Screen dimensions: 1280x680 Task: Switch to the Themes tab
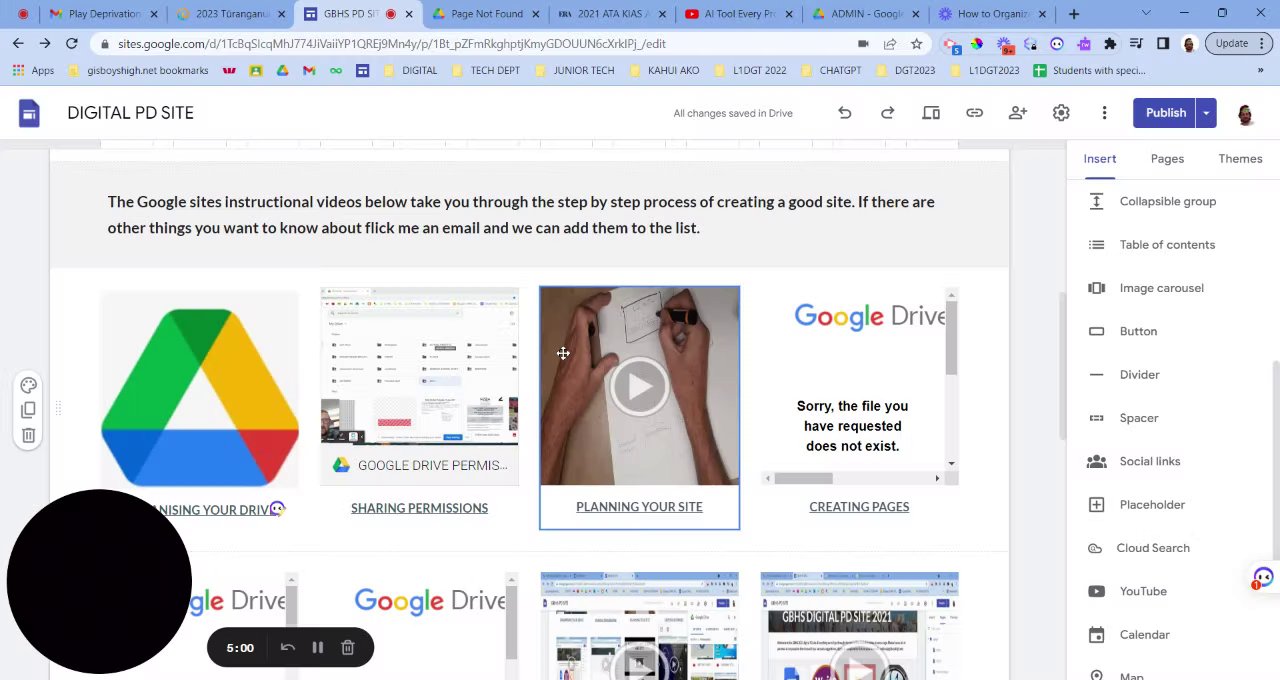point(1240,159)
